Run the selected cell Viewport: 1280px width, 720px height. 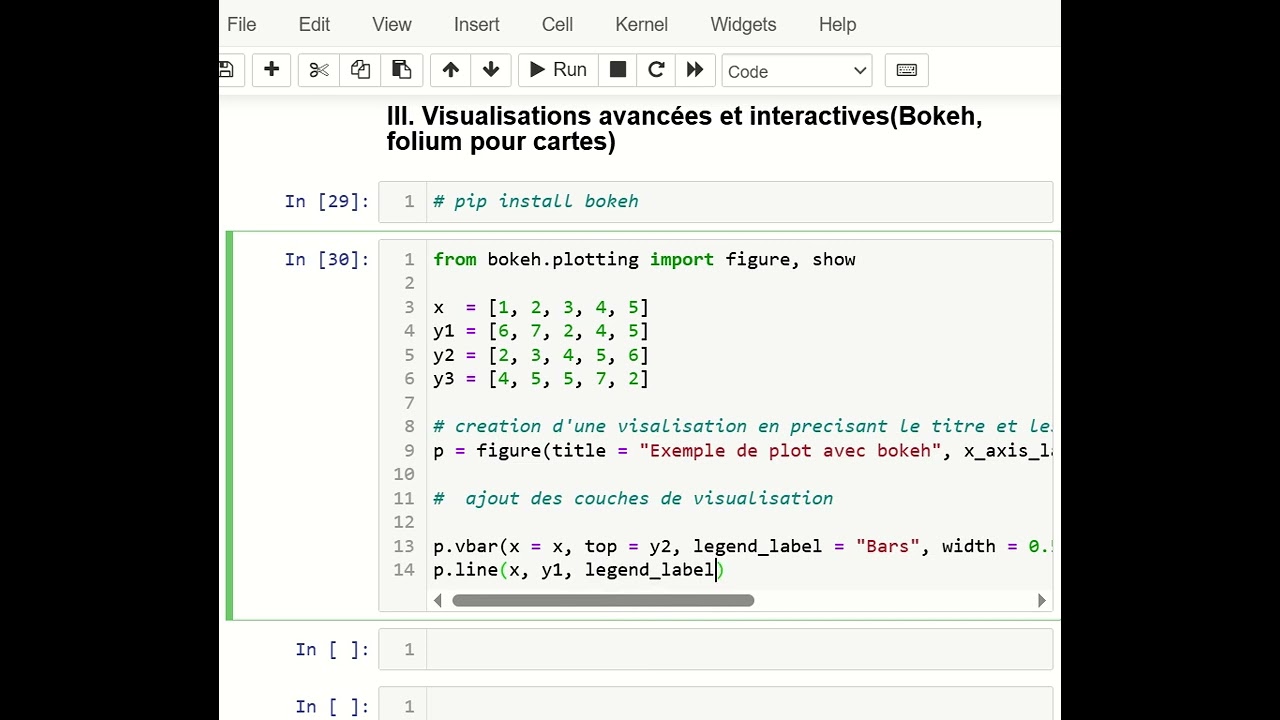(x=558, y=70)
